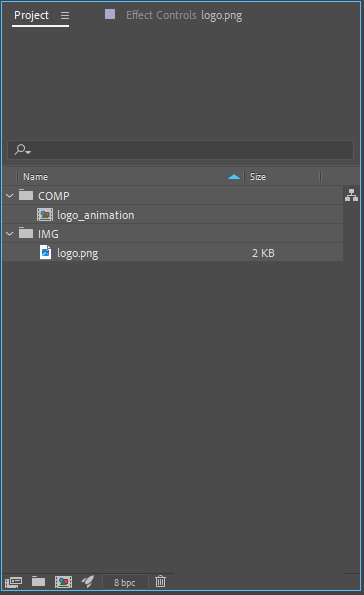The image size is (364, 595).
Task: Create a new folder via bottom icon
Action: [38, 581]
